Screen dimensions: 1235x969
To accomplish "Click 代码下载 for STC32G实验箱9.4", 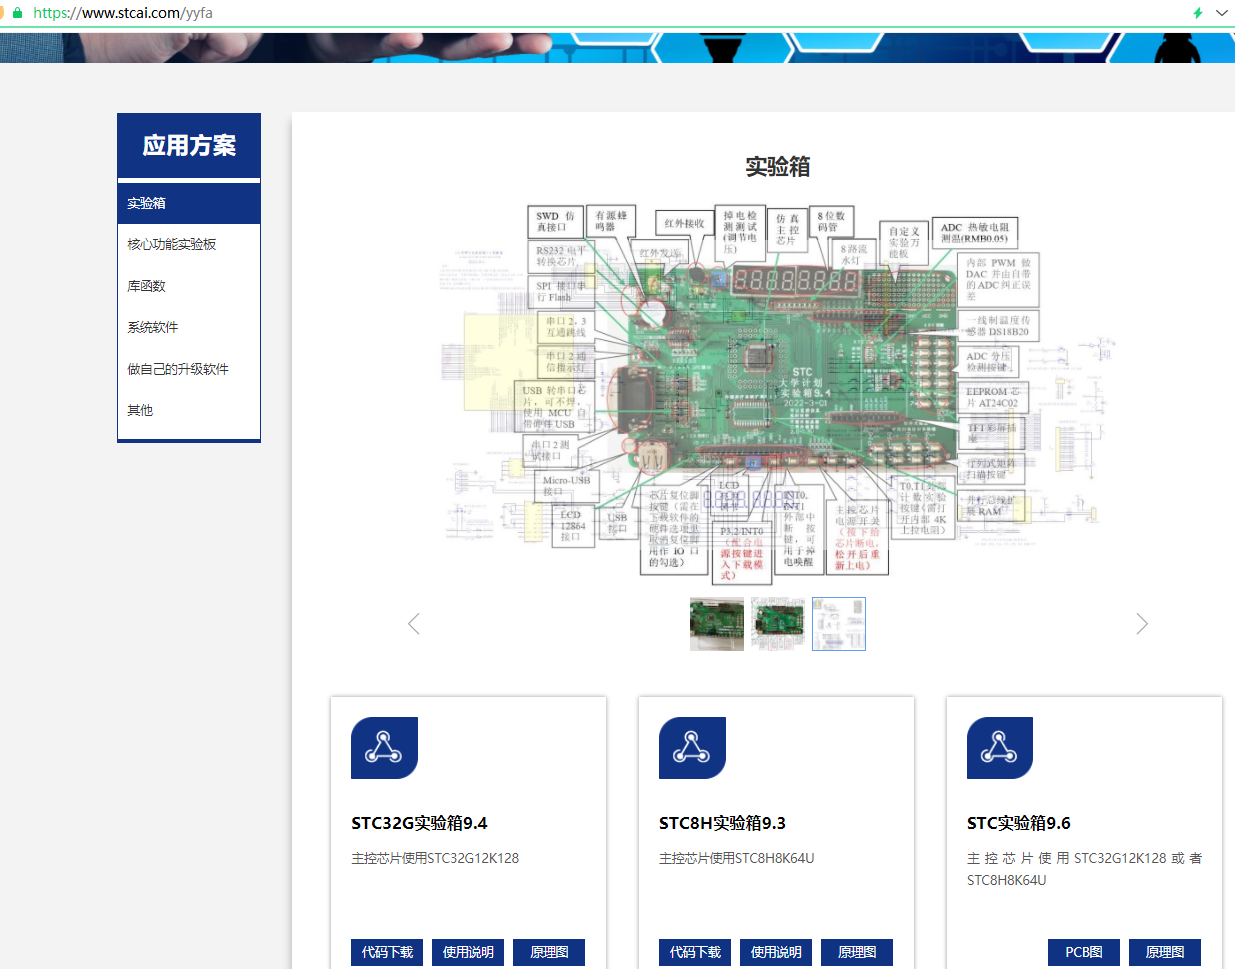I will point(387,952).
